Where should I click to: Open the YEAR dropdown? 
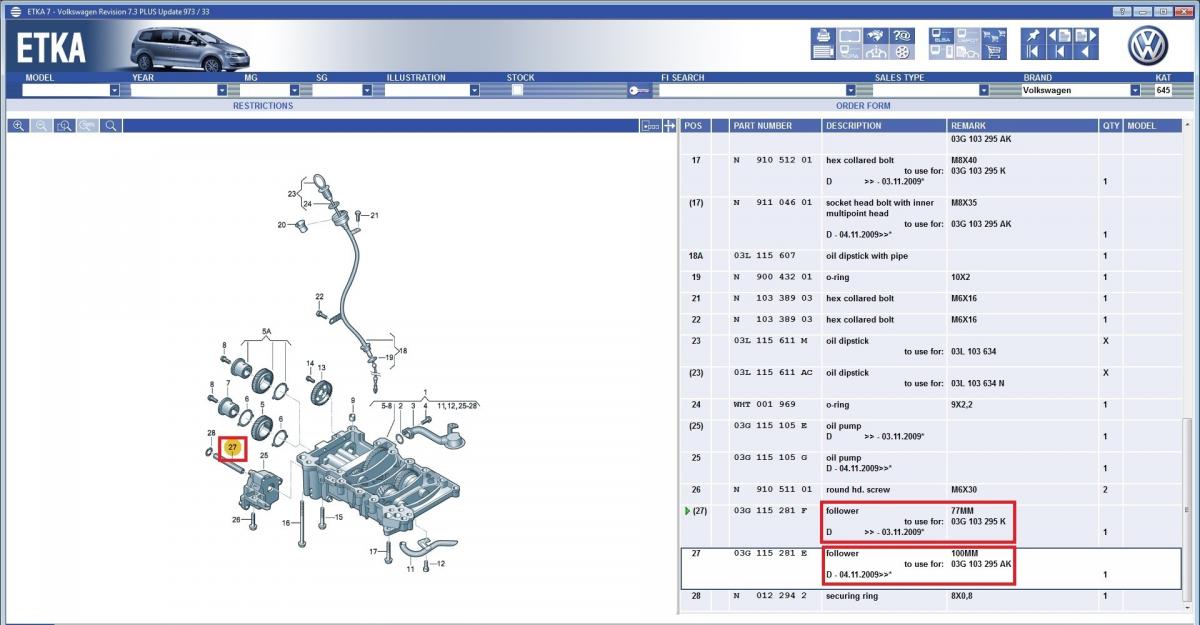(222, 90)
